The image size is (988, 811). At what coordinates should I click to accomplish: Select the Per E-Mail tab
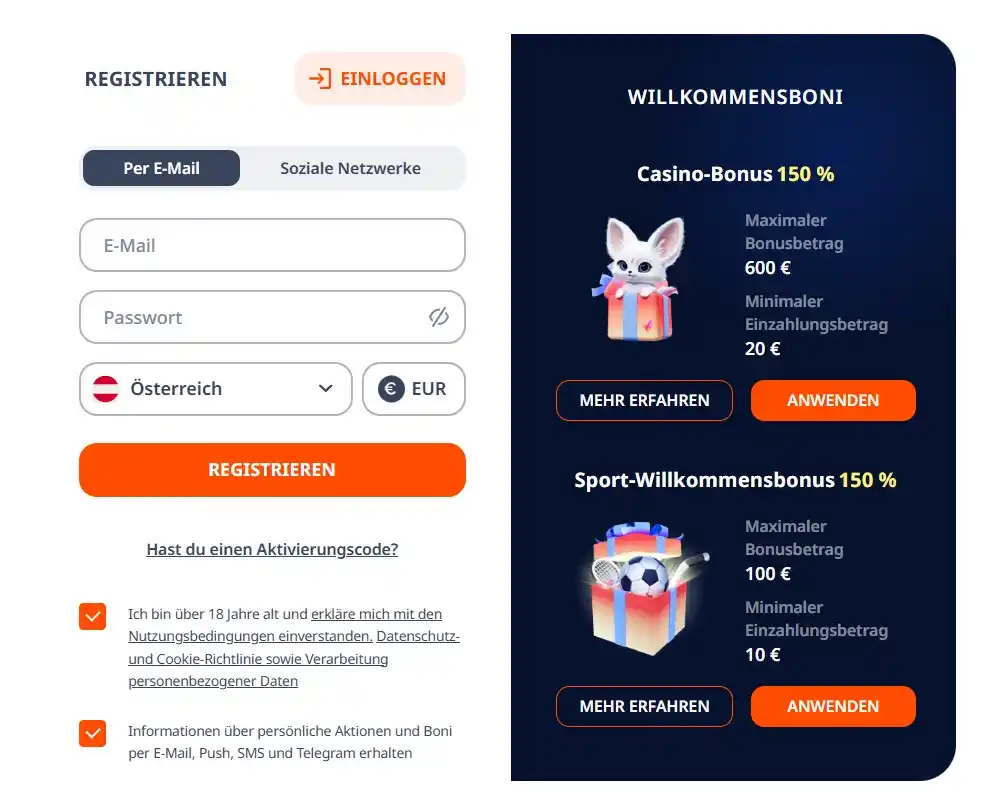(x=161, y=168)
